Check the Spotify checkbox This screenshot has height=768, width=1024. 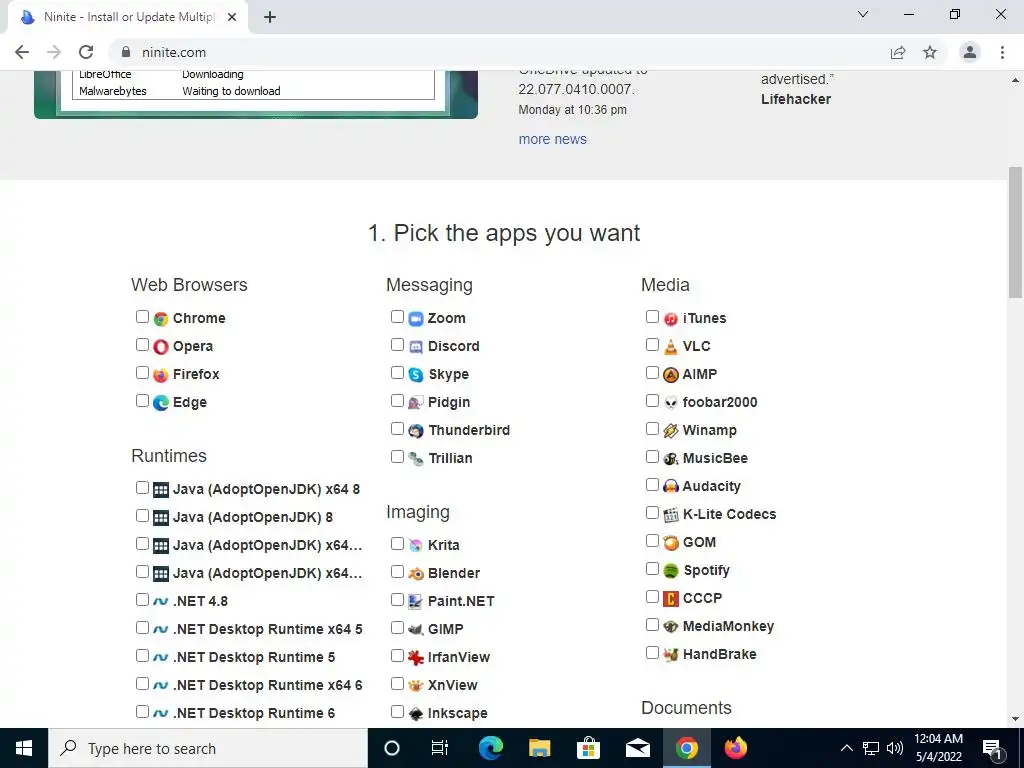(652, 569)
